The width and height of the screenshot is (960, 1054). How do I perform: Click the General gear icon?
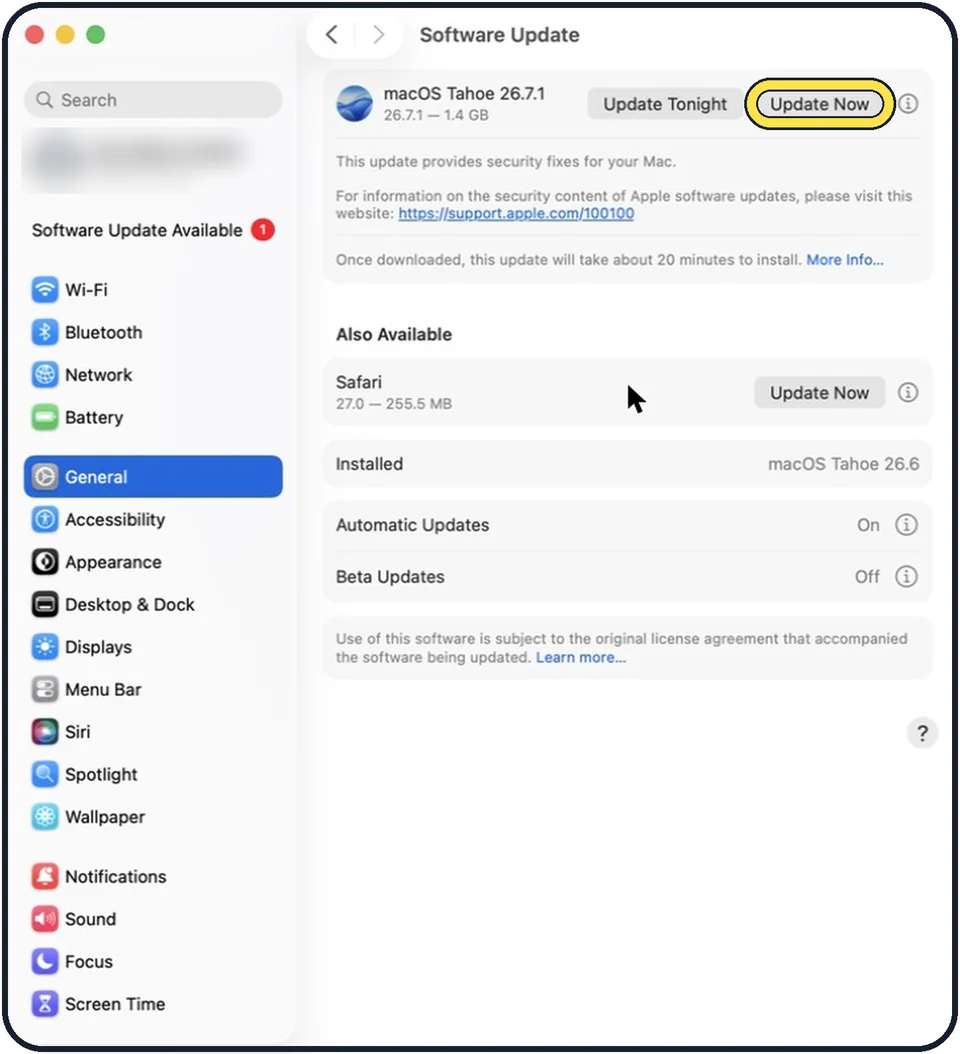coord(44,477)
